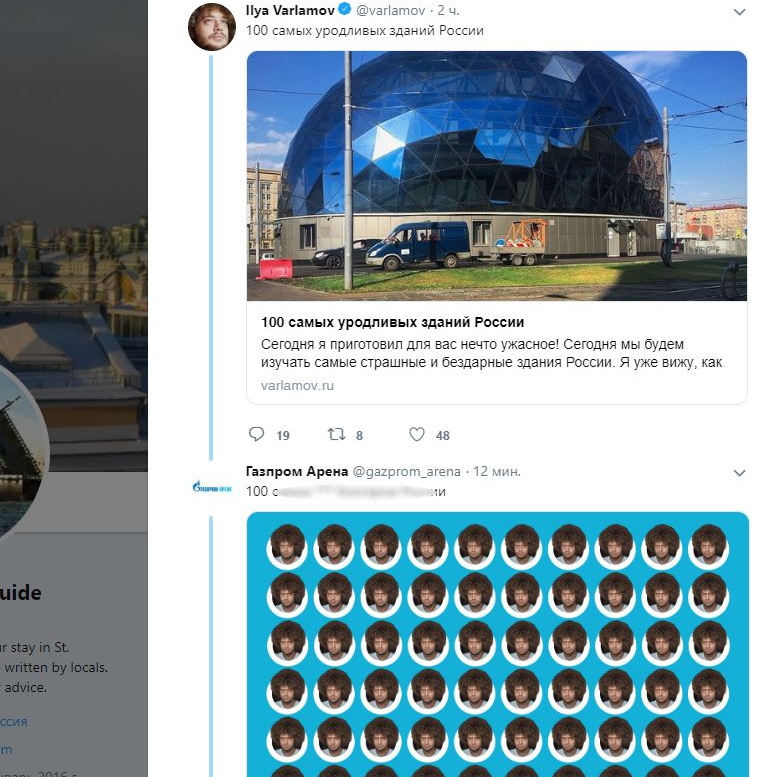Like Varlamov's tweet with the heart icon

[417, 435]
